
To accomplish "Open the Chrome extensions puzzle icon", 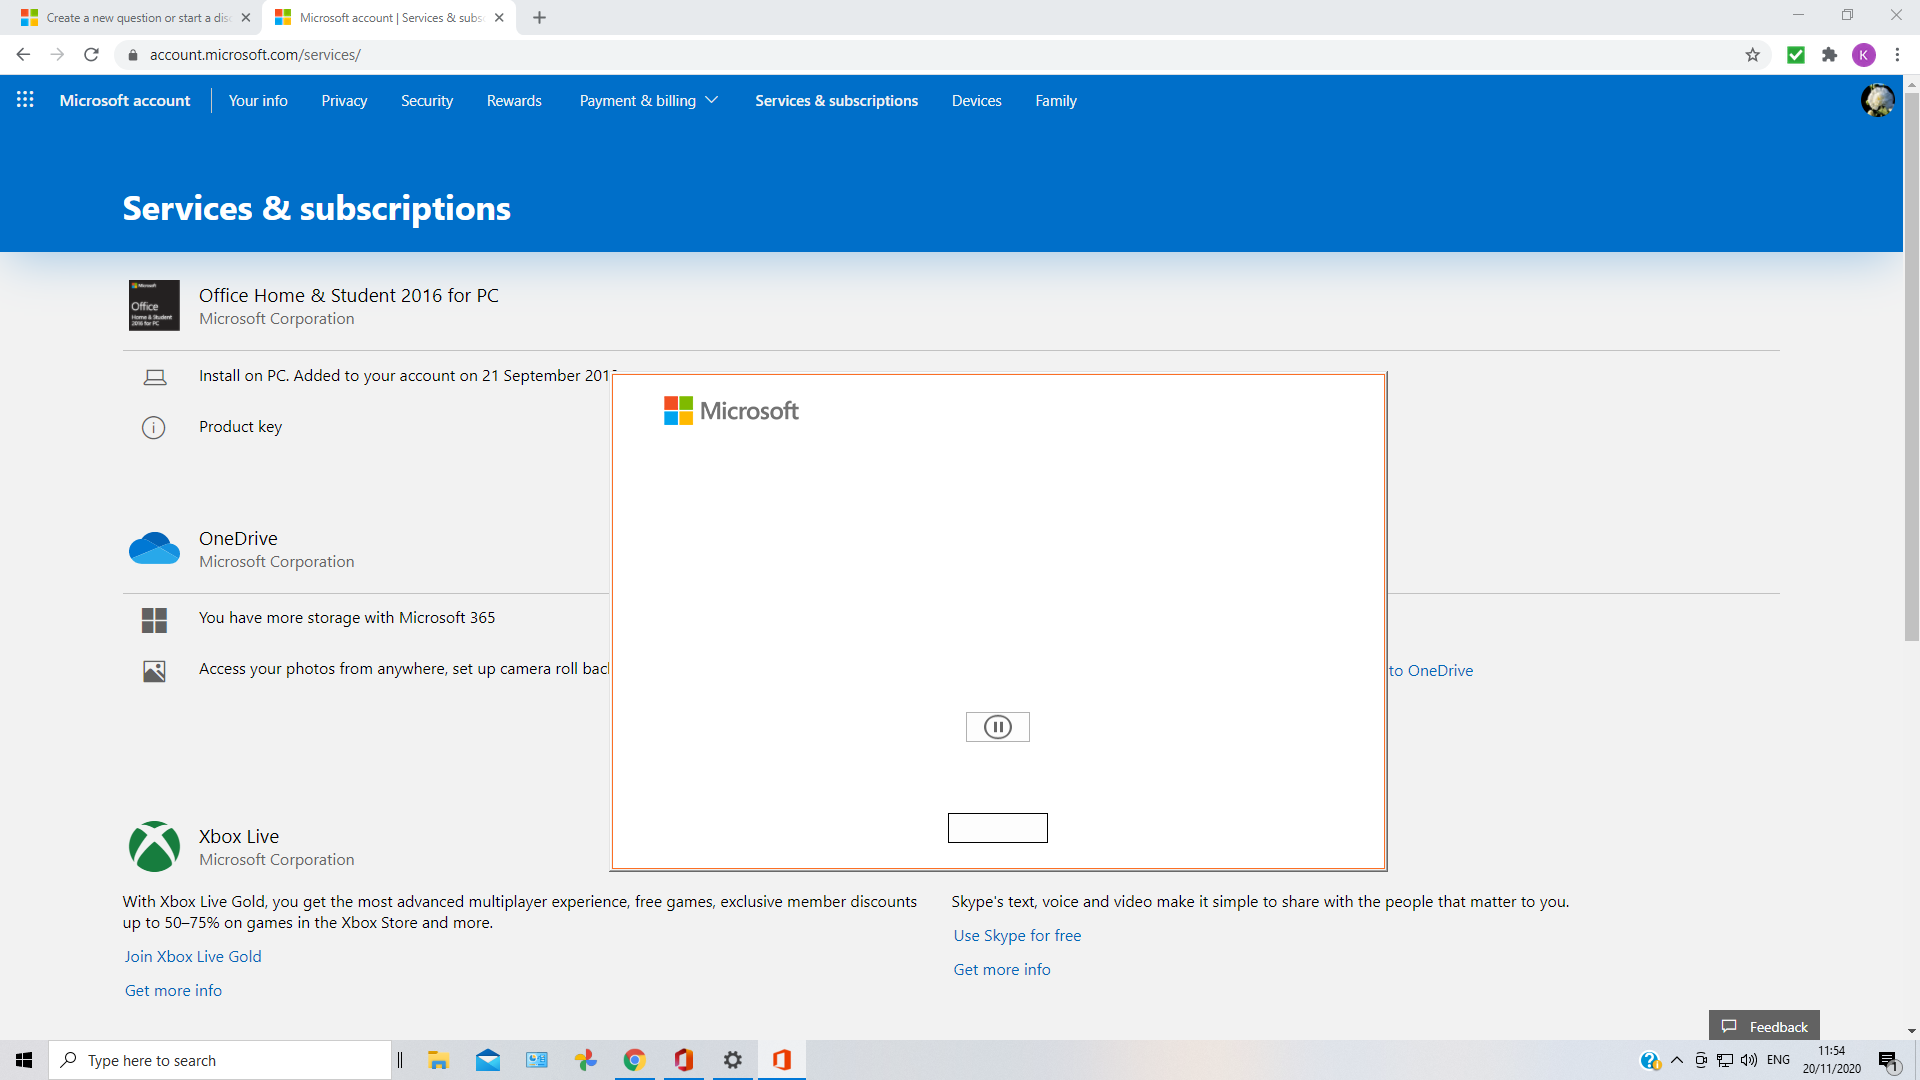I will pos(1829,55).
